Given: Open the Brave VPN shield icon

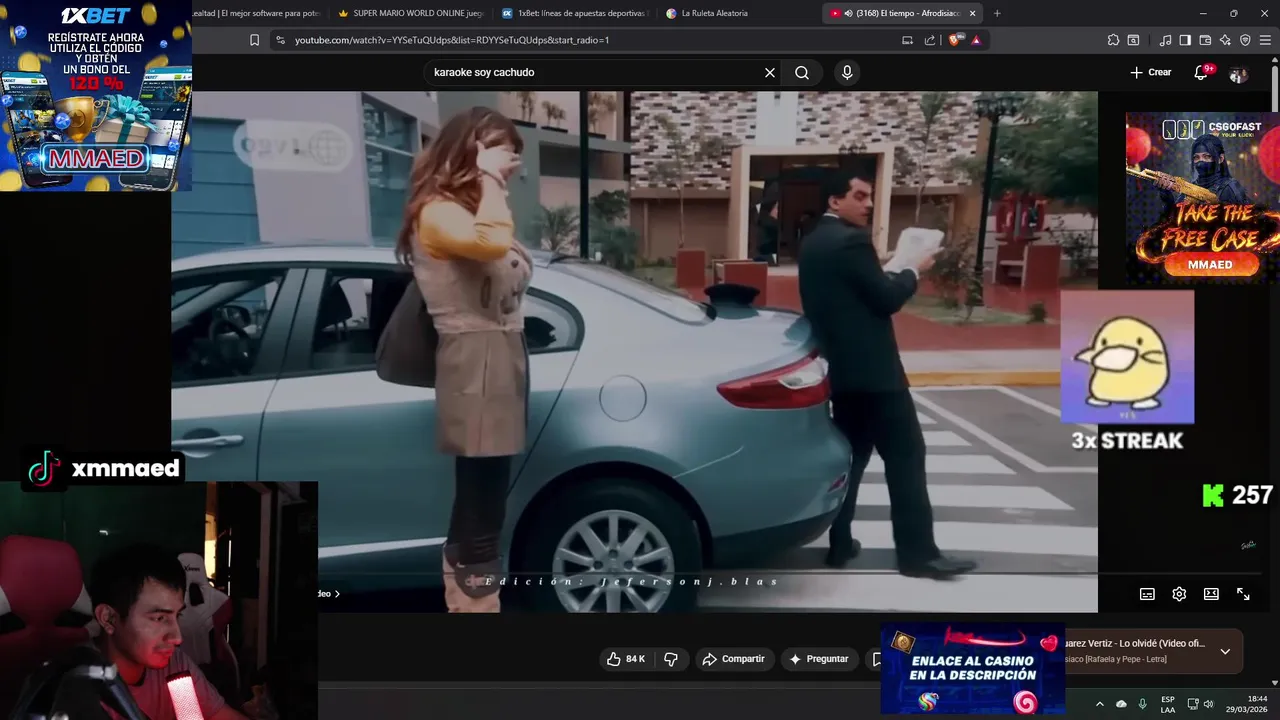Looking at the screenshot, I should (x=1245, y=40).
